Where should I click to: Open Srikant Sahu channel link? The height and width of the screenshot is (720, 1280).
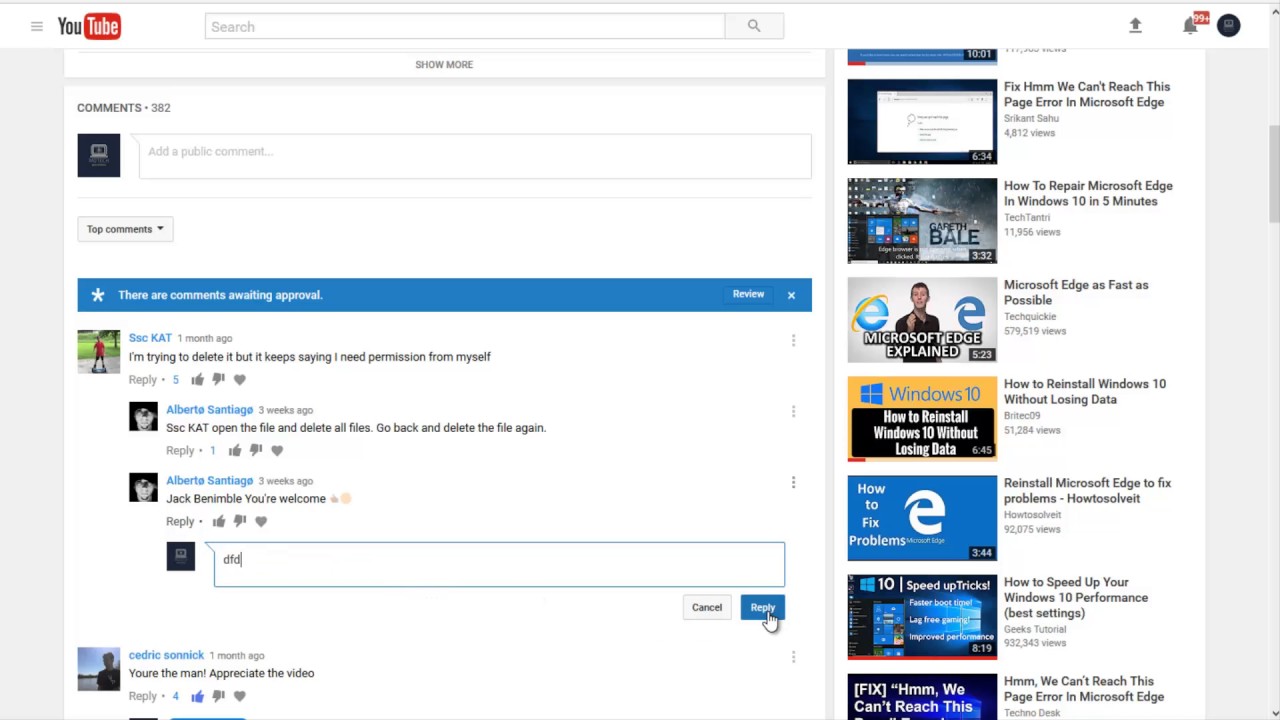point(1031,118)
